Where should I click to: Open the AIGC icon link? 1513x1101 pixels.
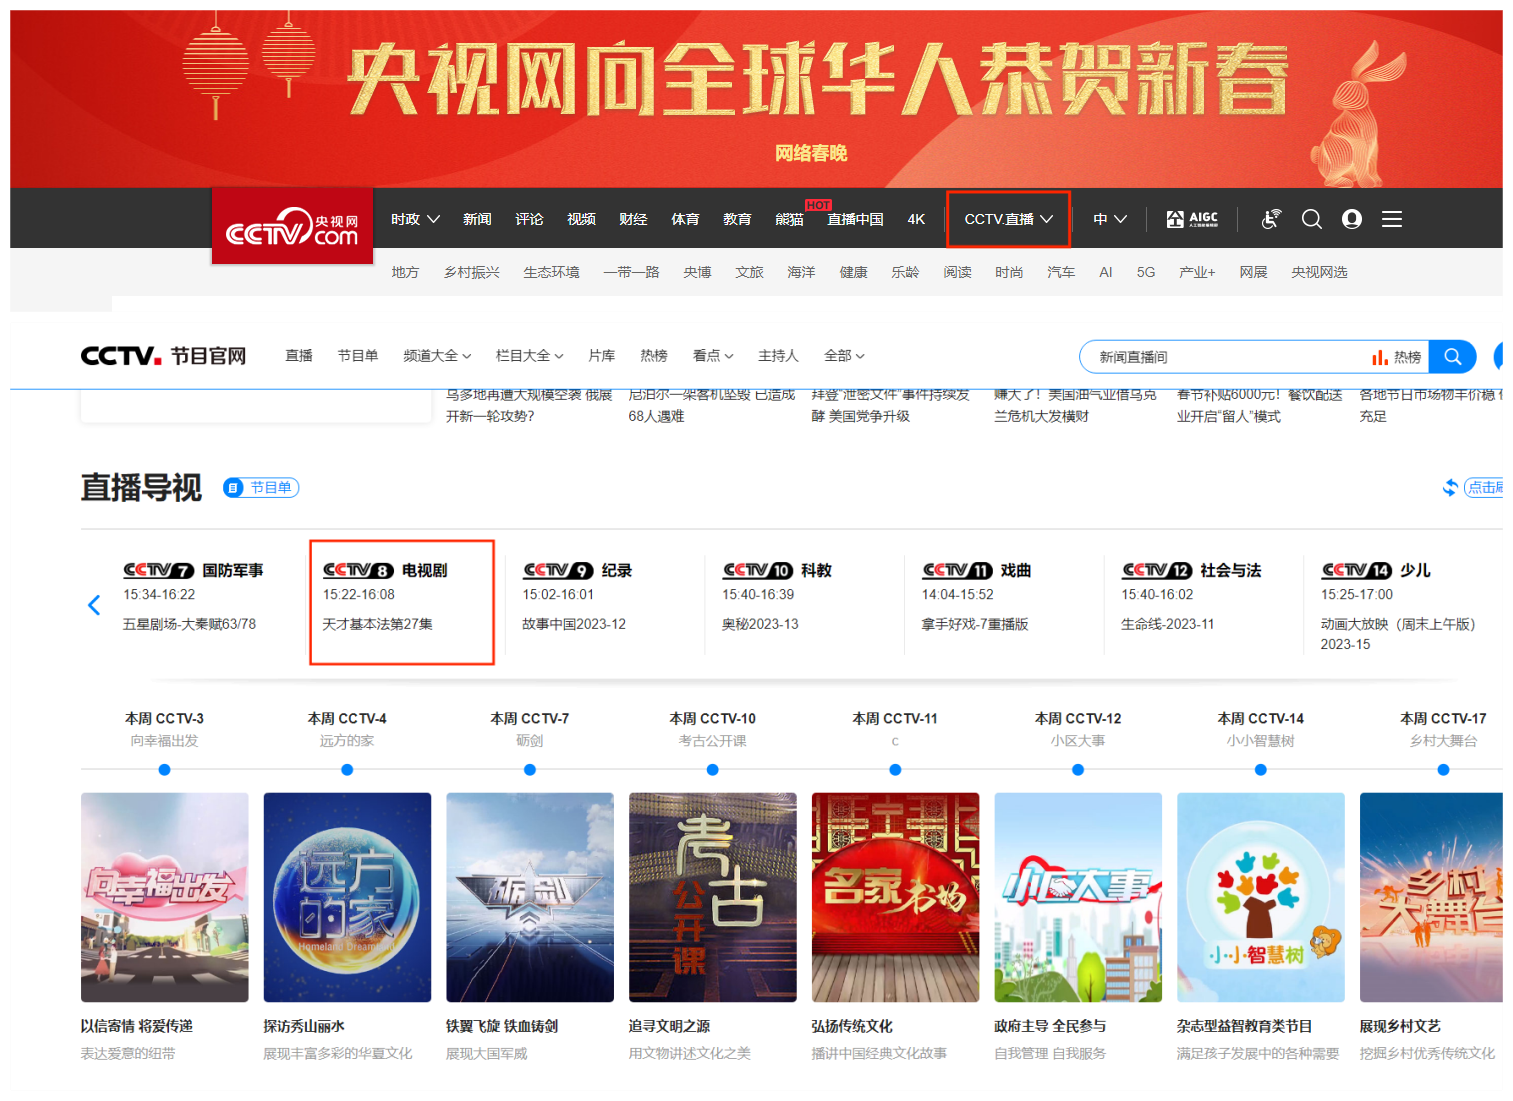1192,219
